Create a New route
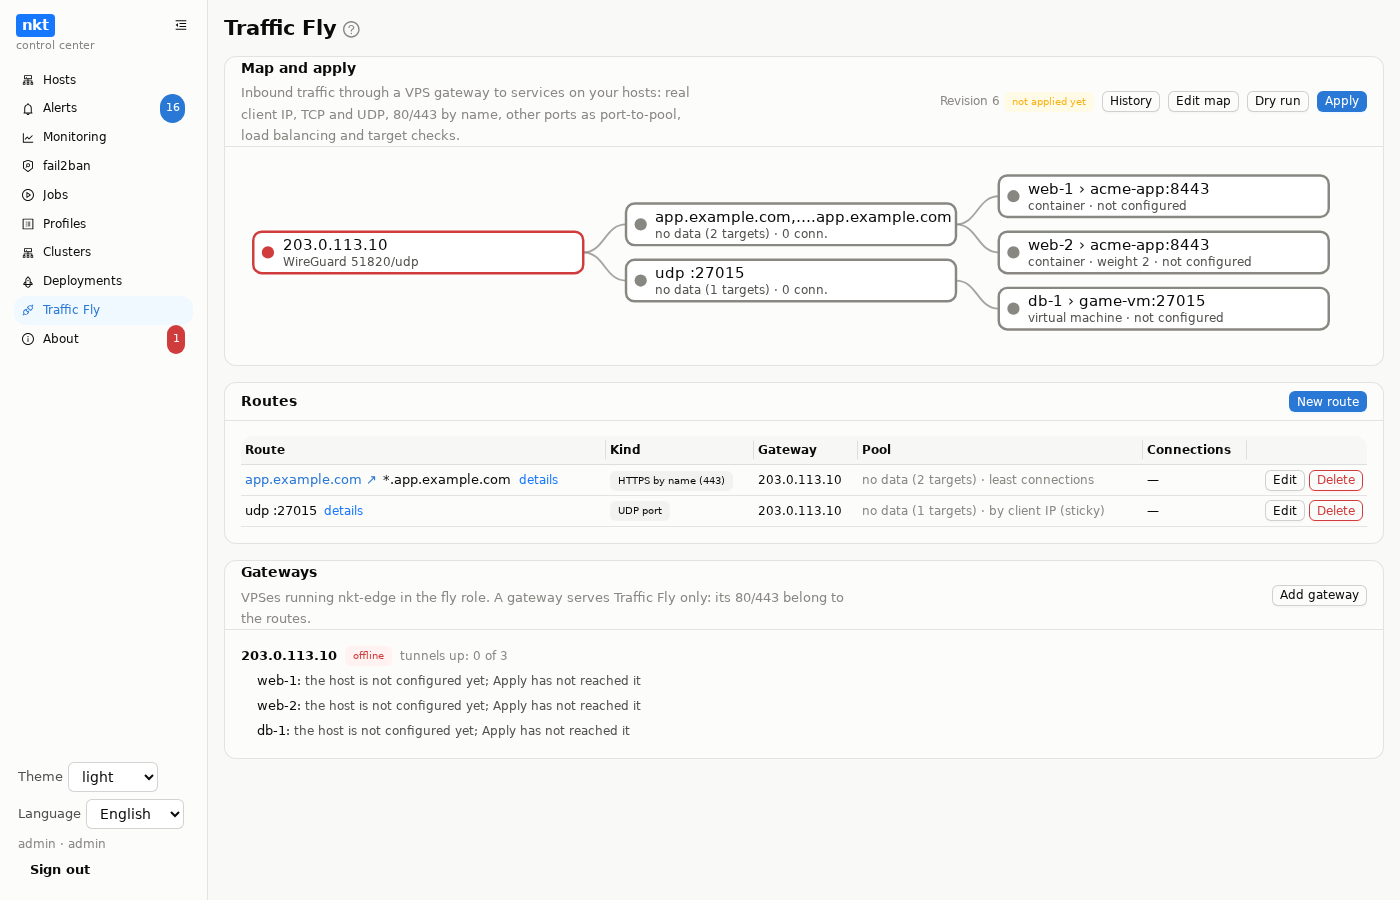Viewport: 1400px width, 900px height. (1328, 401)
